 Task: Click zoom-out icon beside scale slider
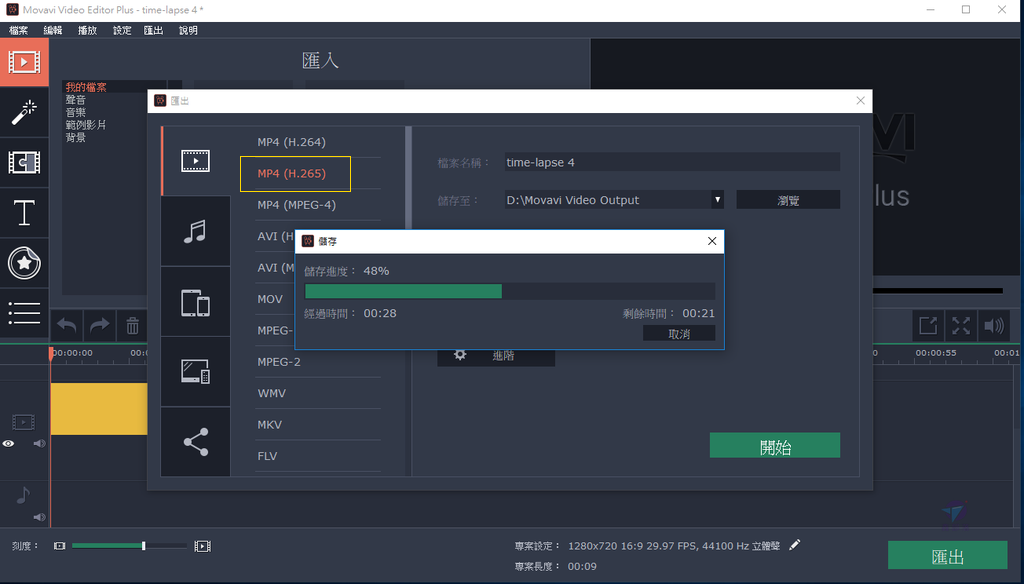tap(59, 545)
